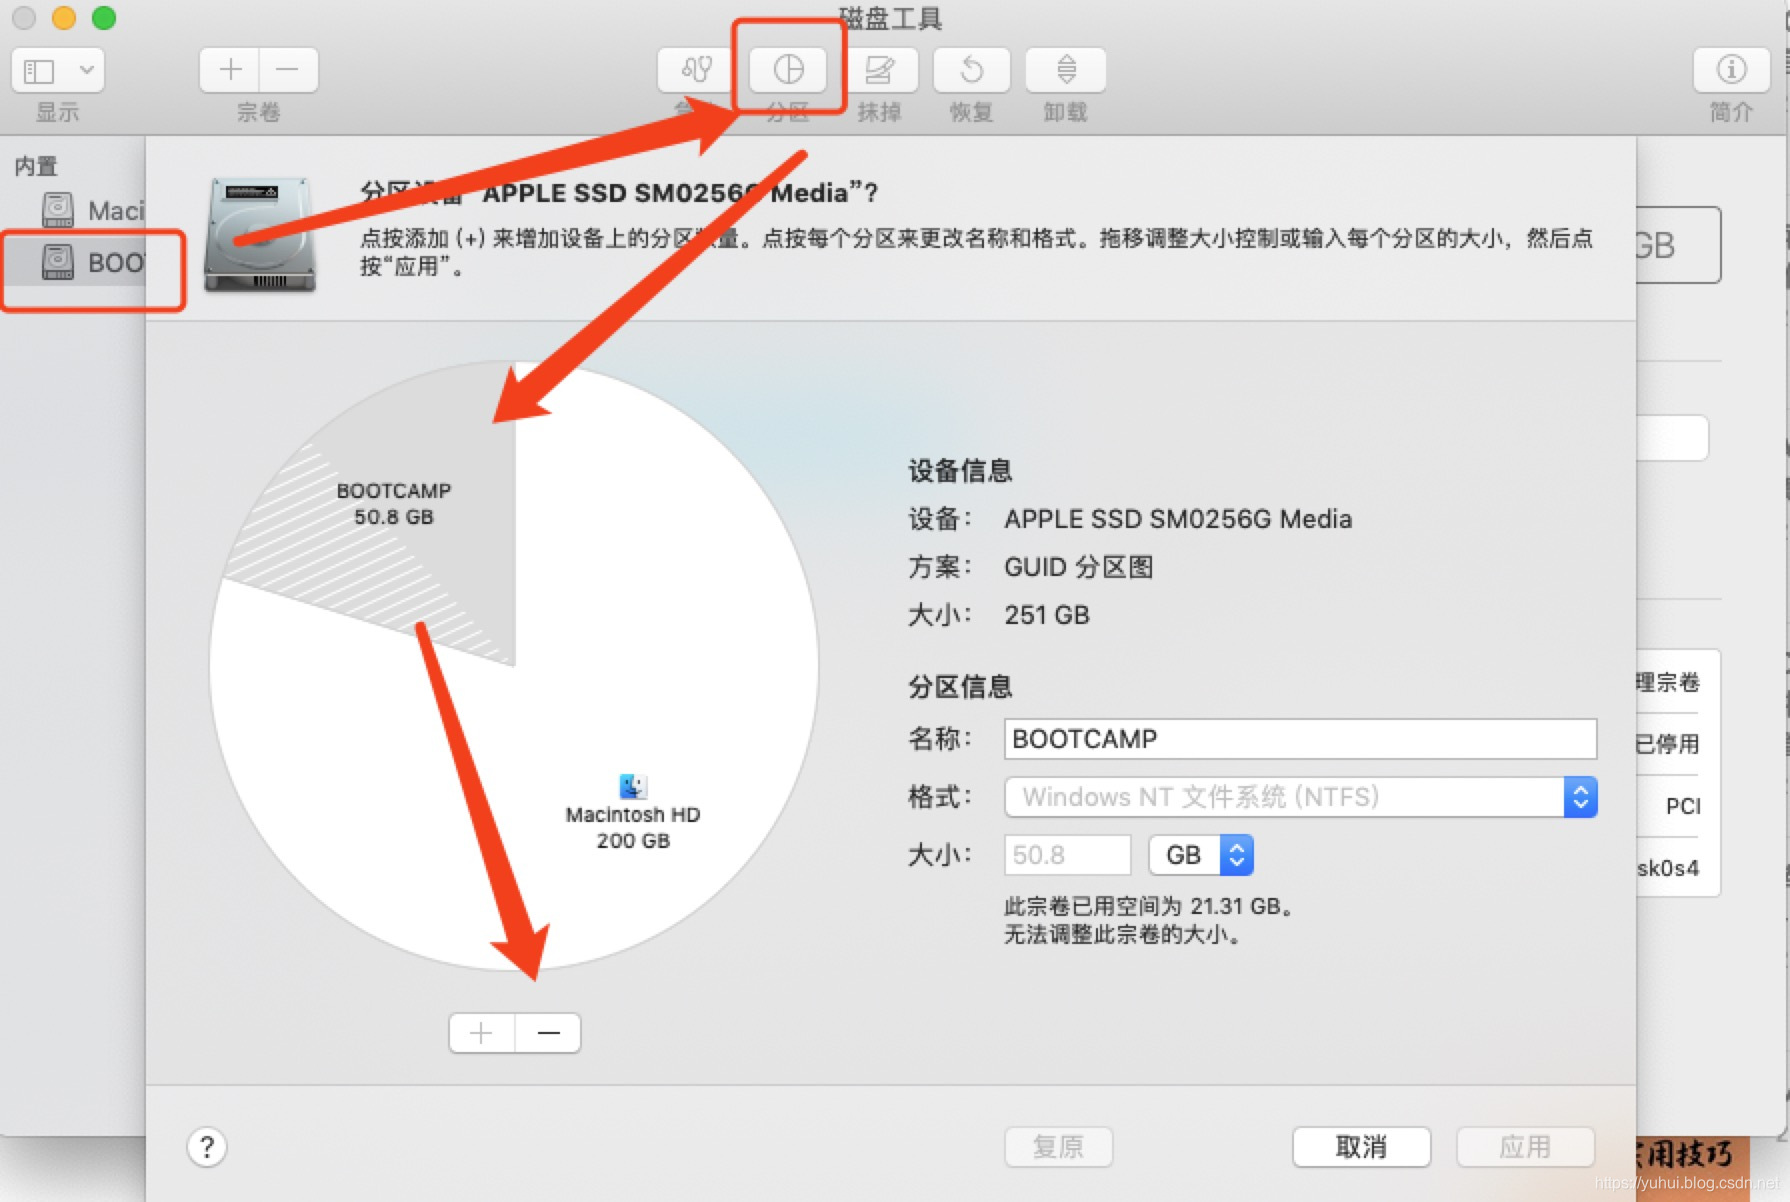Viewport: 1790px width, 1202px height.
Task: Click the APPLE SSD hard drive icon
Action: (x=260, y=236)
